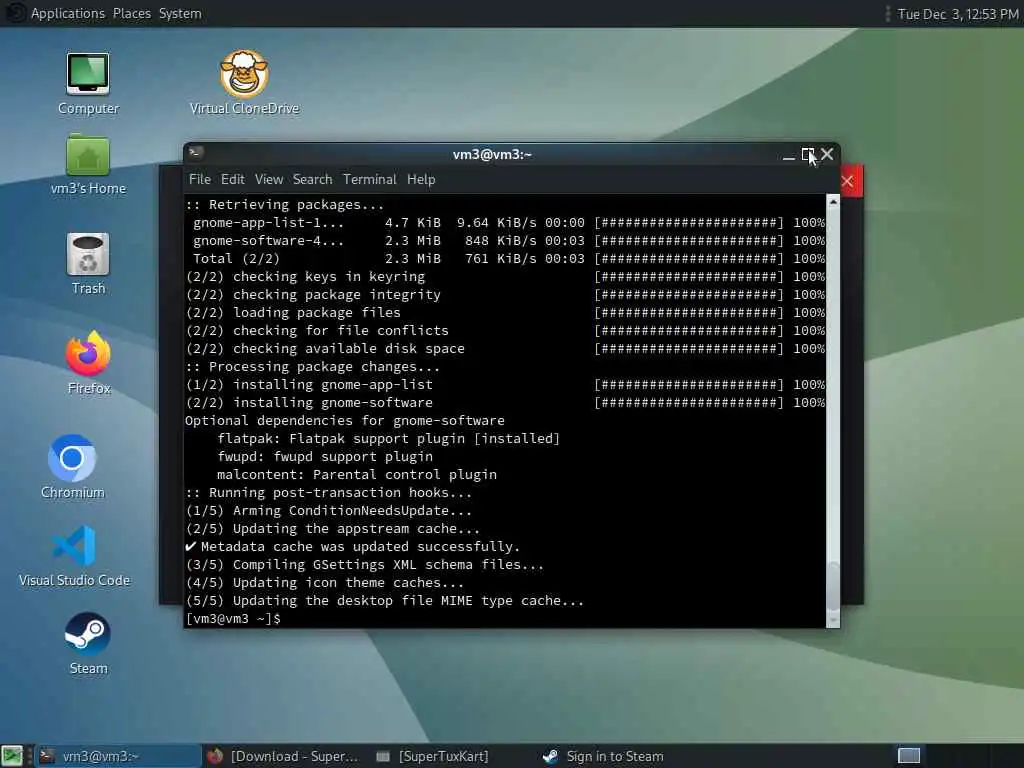Click the 'fwupd: fwupd support plugin' line
The height and width of the screenshot is (768, 1024).
(325, 456)
